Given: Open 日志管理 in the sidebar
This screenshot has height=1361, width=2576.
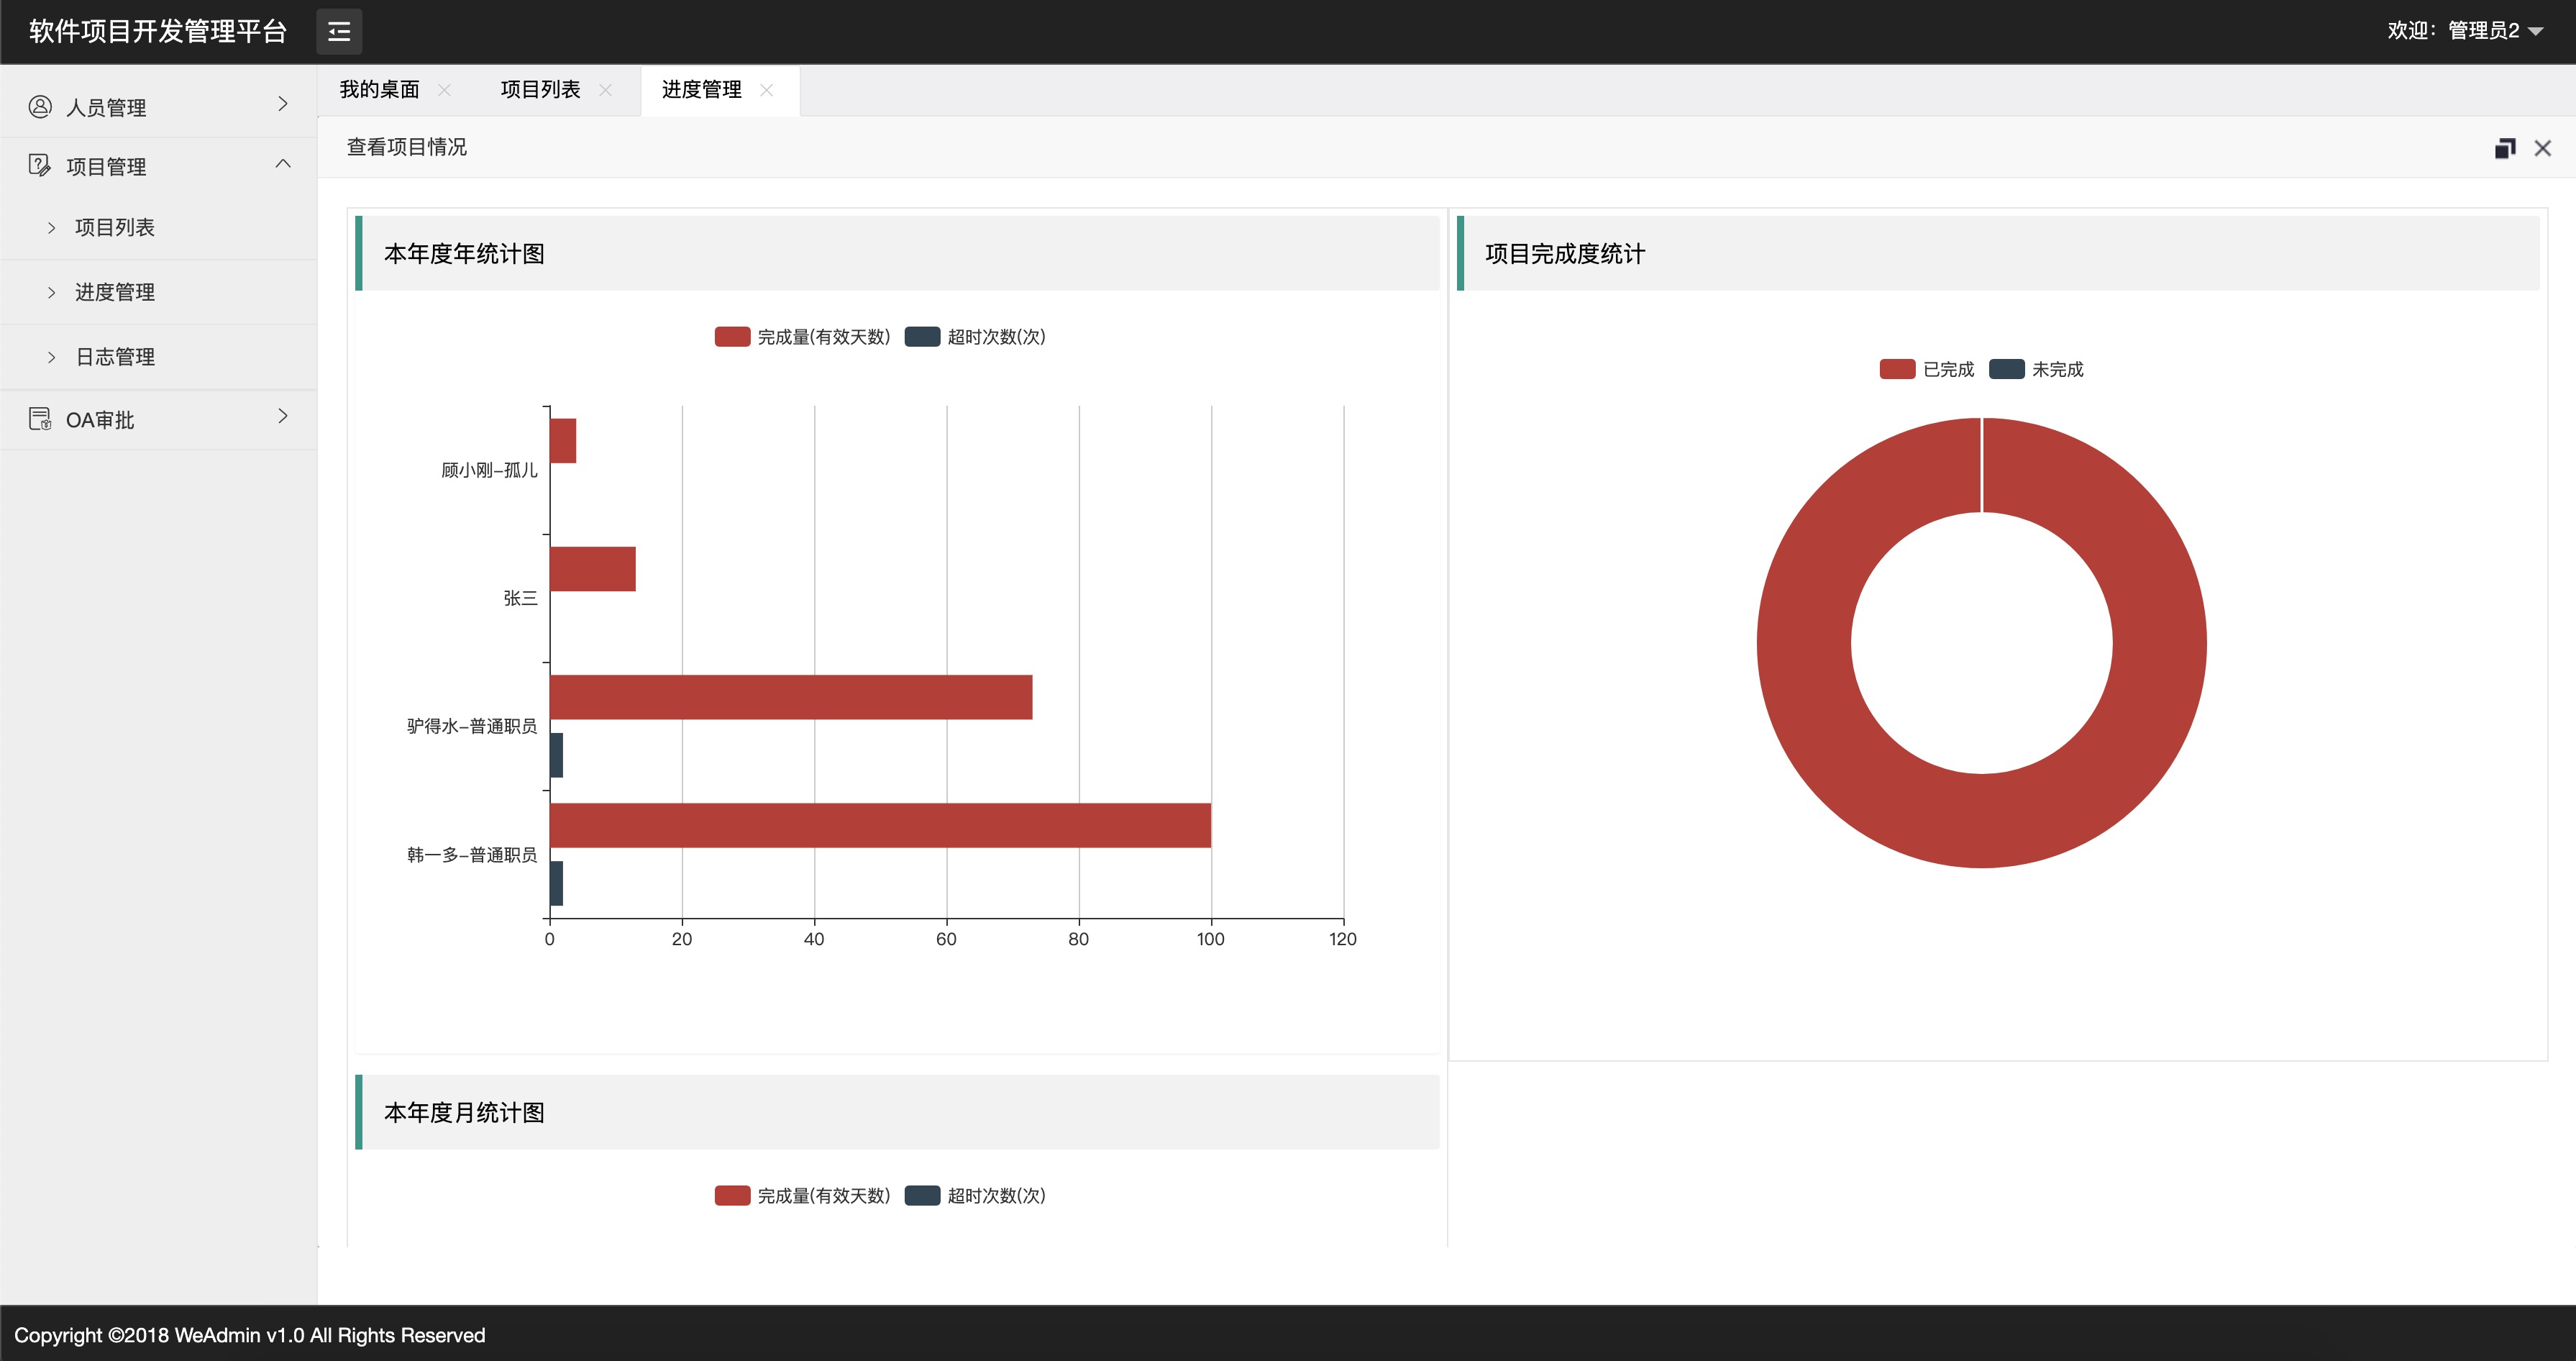Looking at the screenshot, I should (x=115, y=357).
